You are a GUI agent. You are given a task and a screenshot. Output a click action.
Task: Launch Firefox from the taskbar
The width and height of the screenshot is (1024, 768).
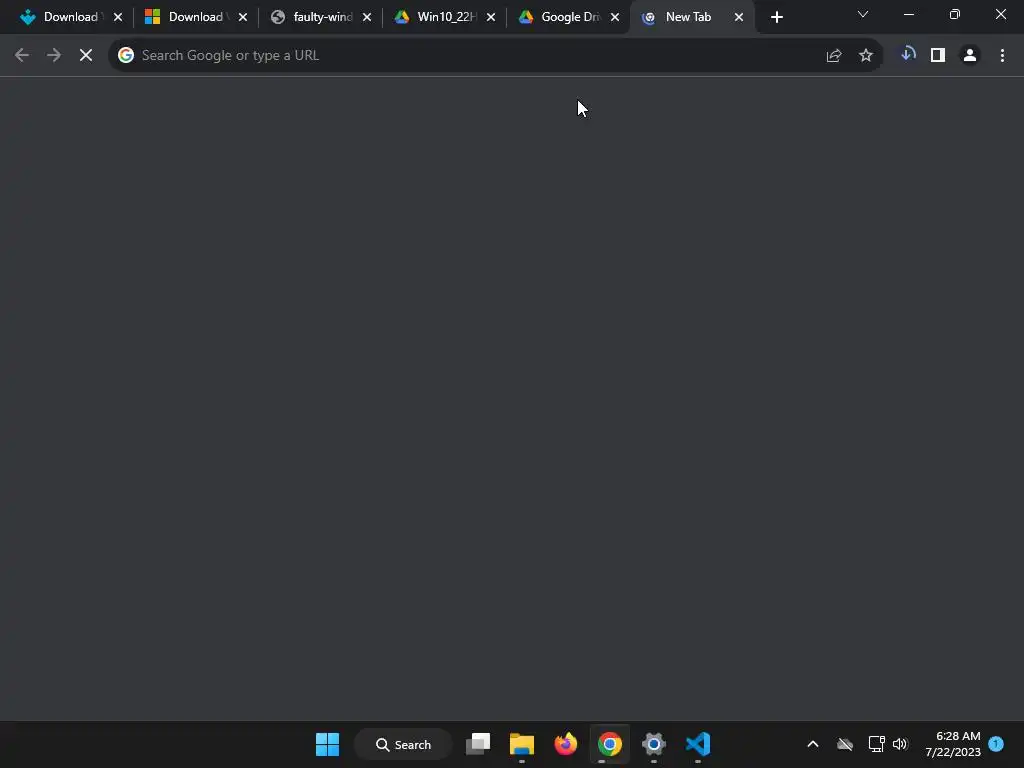coord(566,744)
